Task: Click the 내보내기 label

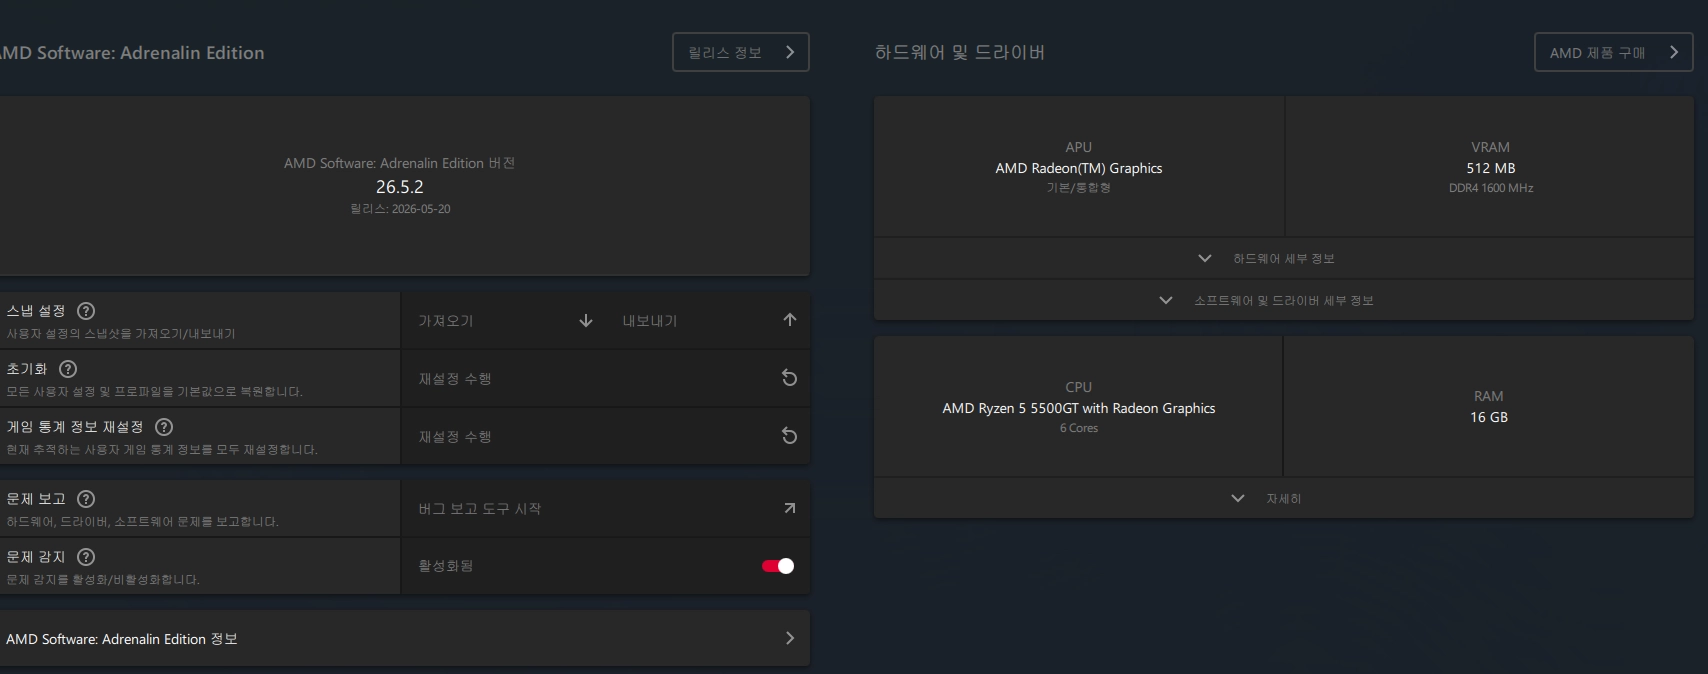Action: click(650, 321)
